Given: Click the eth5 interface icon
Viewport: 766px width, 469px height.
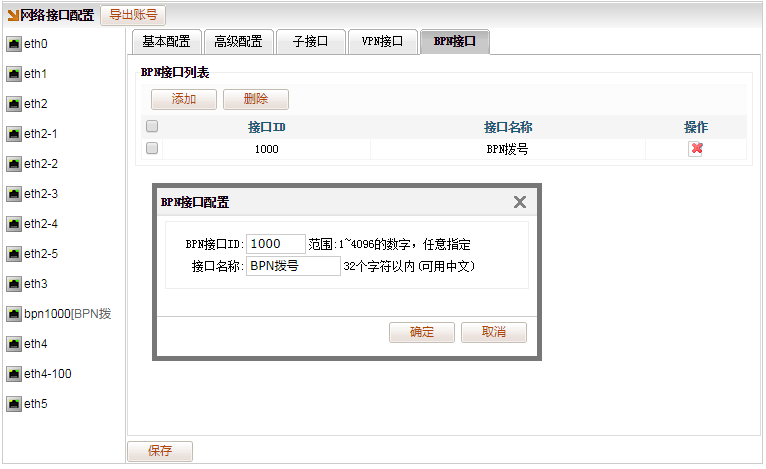Looking at the screenshot, I should 14,404.
